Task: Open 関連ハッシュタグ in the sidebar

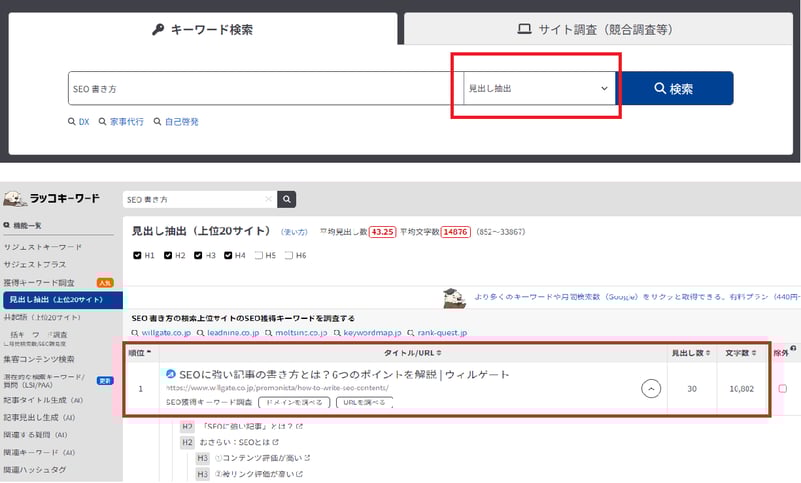Action: [35, 470]
